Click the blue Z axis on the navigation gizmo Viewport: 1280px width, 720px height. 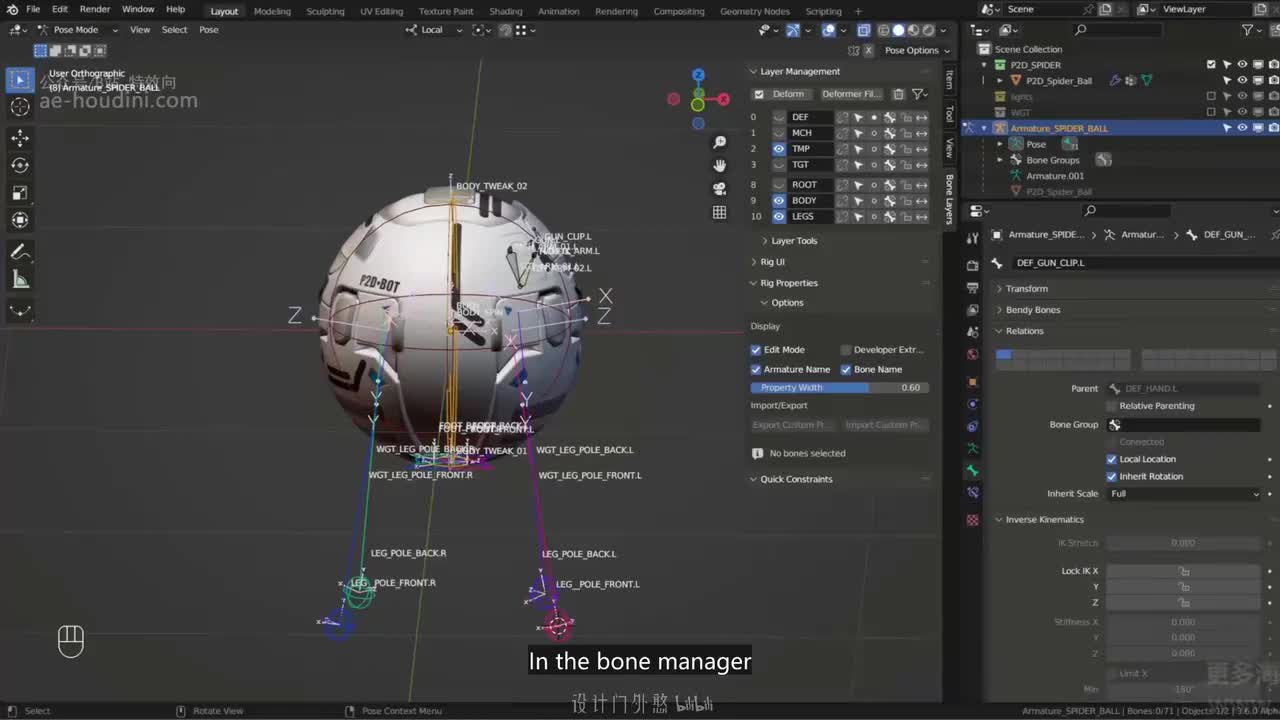(x=698, y=75)
